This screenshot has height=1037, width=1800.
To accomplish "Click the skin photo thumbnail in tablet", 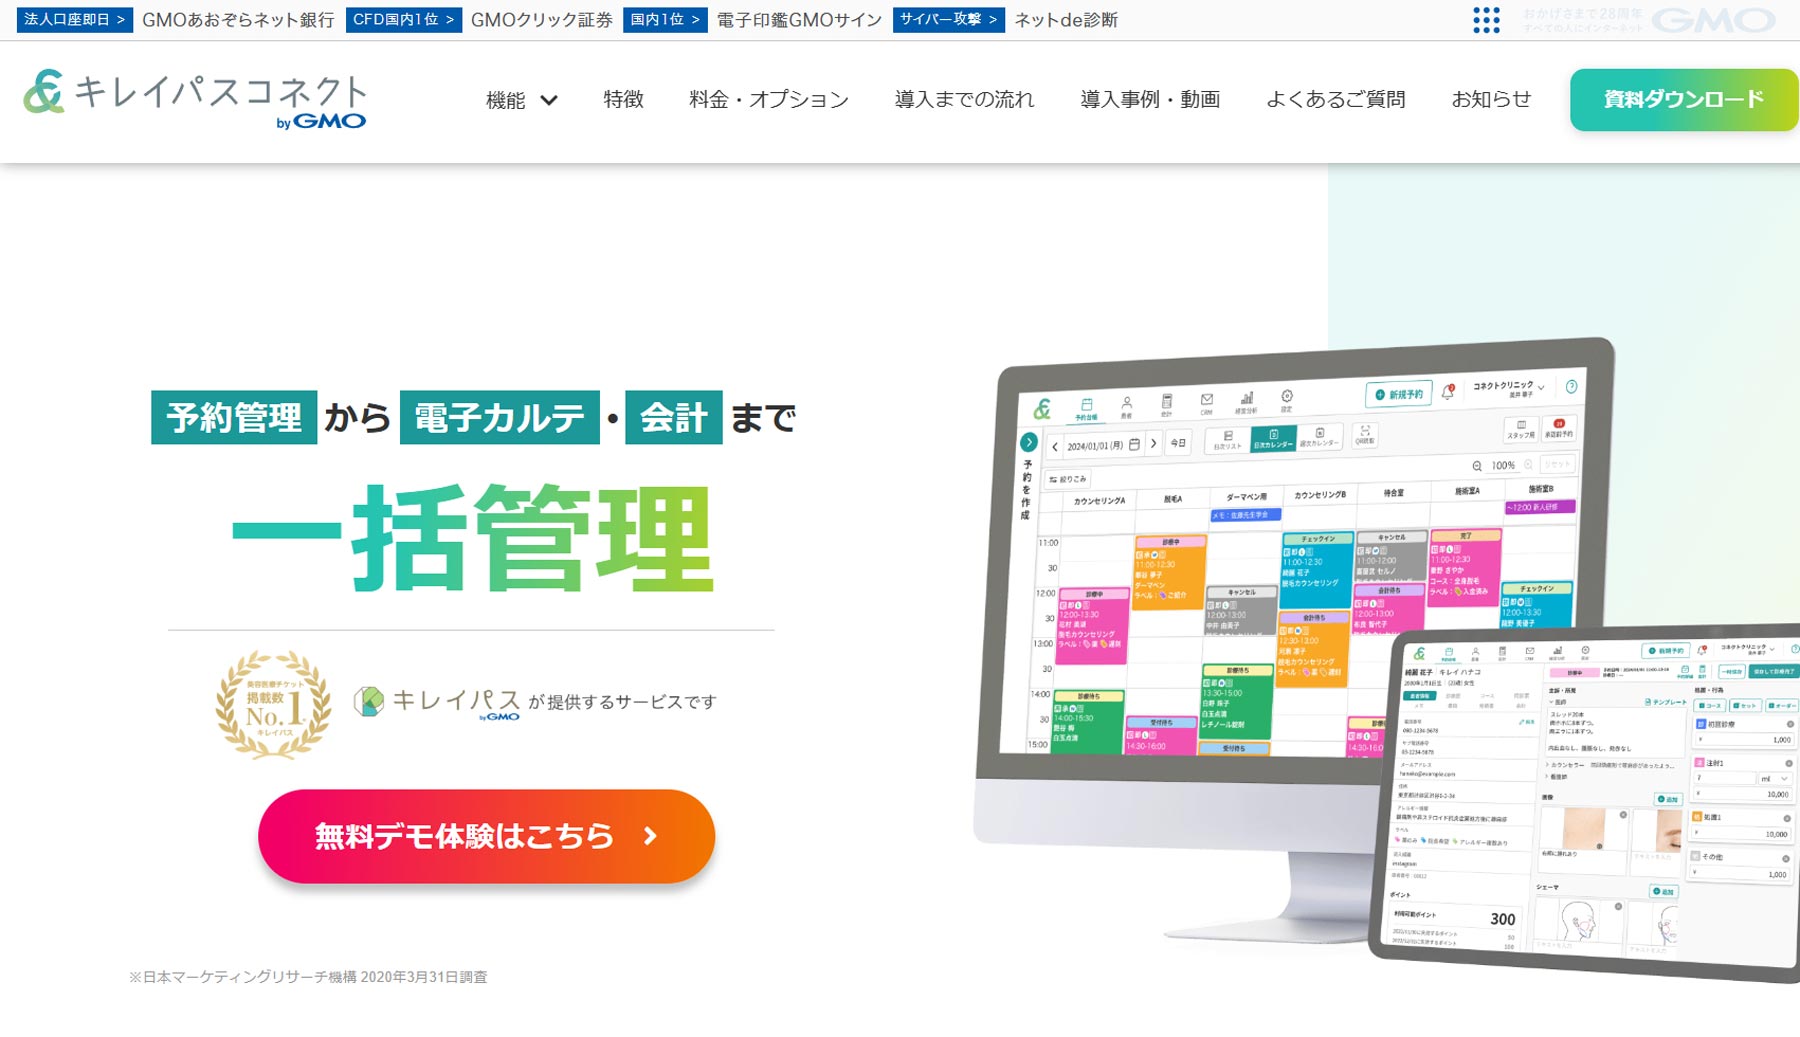I will 1584,828.
